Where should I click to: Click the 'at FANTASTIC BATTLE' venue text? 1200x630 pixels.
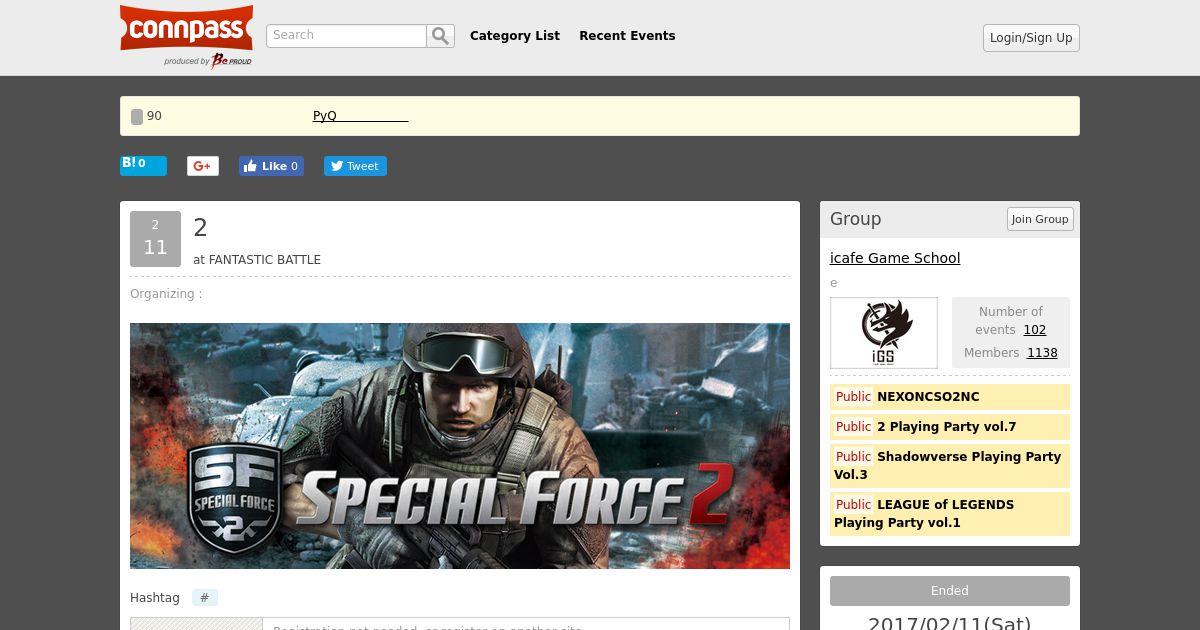tap(257, 260)
